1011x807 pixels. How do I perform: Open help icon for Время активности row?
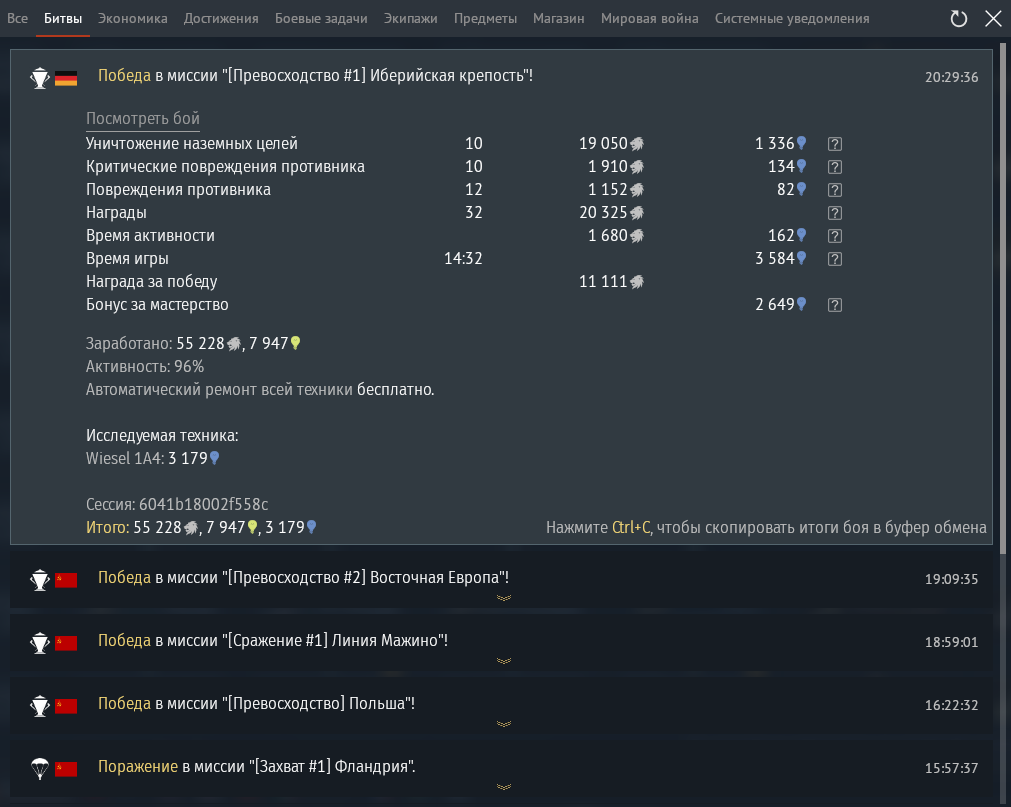(835, 236)
